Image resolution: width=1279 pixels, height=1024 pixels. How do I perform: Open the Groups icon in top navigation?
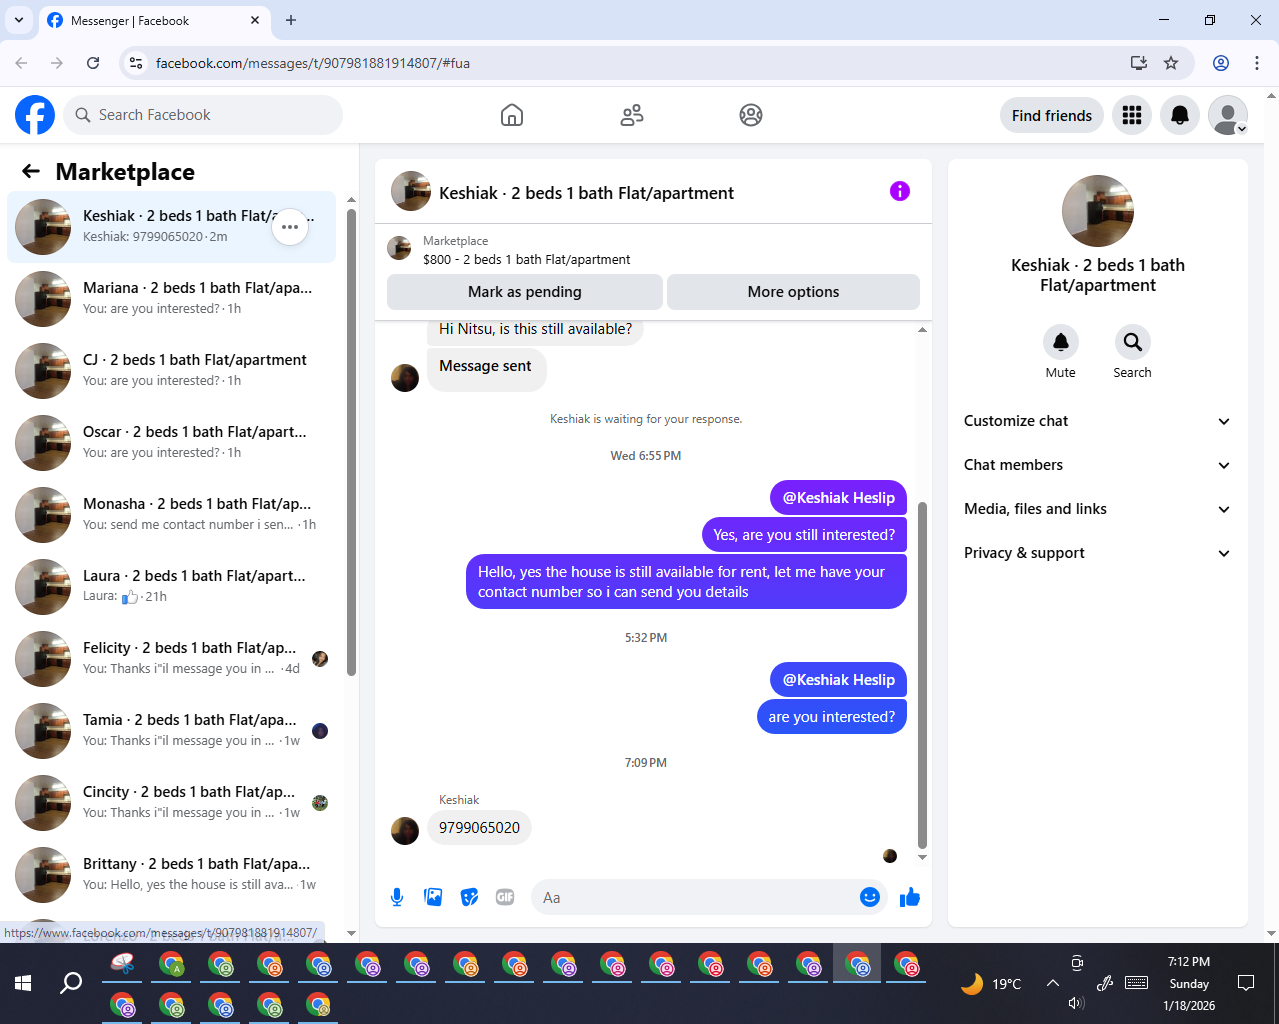click(x=751, y=115)
